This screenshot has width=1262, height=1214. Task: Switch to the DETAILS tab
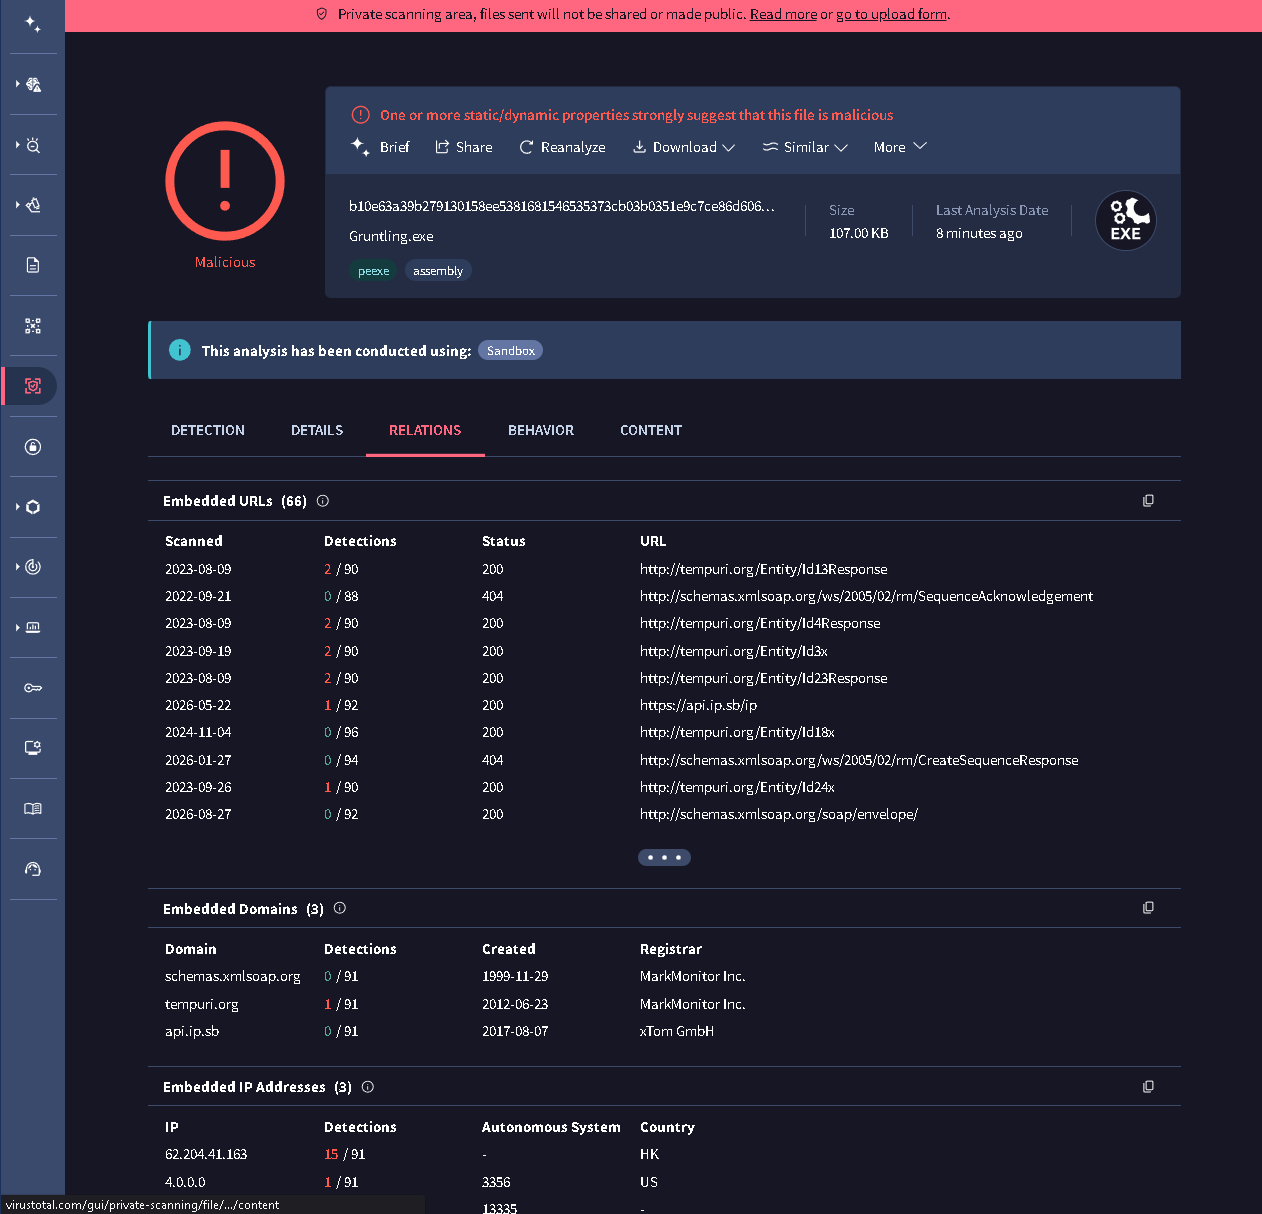pos(317,430)
